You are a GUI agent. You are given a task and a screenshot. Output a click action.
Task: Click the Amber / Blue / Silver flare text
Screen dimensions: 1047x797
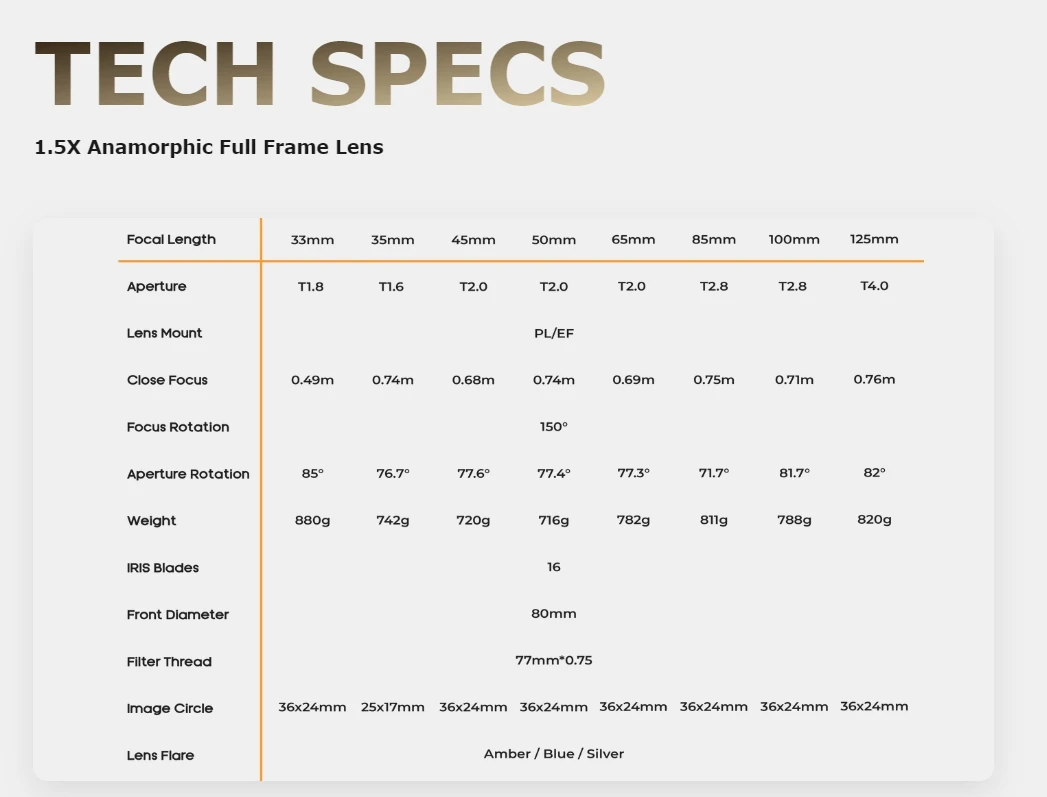[554, 754]
